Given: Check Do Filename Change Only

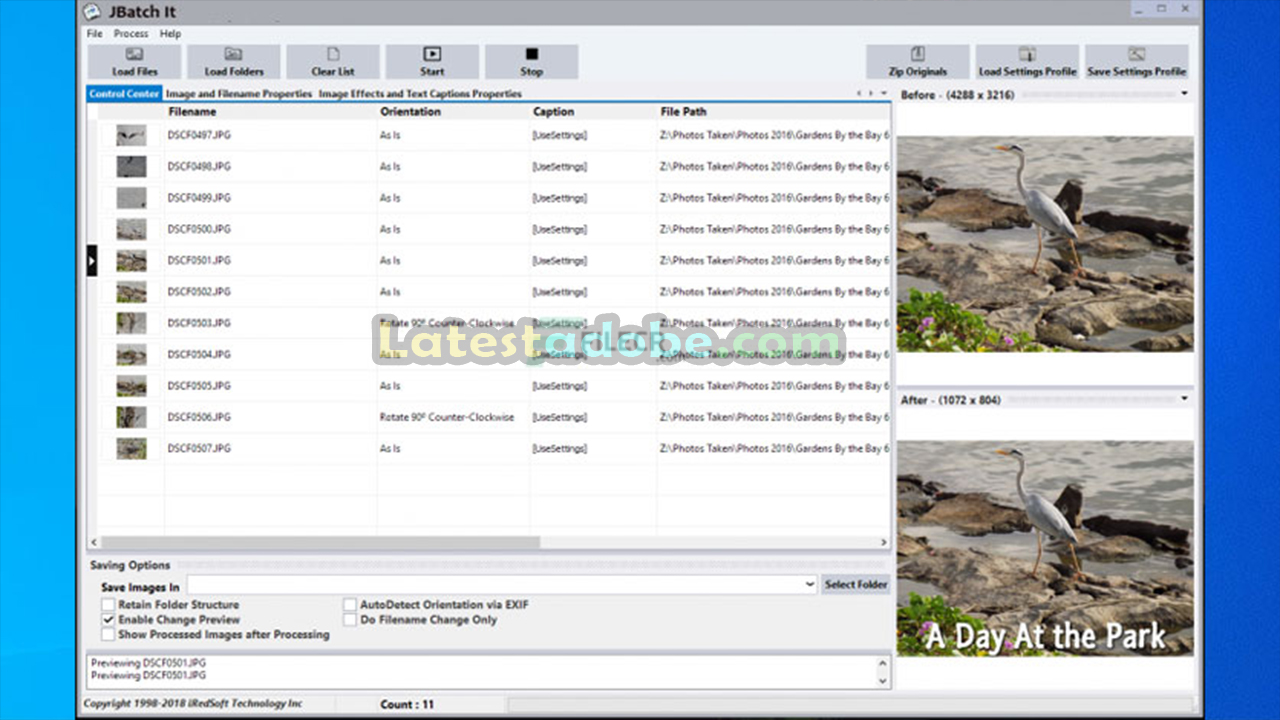Looking at the screenshot, I should coord(350,620).
